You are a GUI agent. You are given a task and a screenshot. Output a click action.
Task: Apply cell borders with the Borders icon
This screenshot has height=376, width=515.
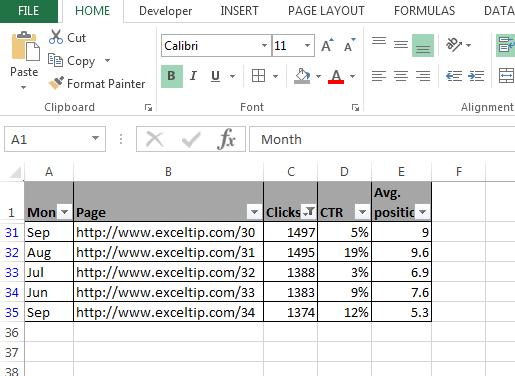click(258, 76)
